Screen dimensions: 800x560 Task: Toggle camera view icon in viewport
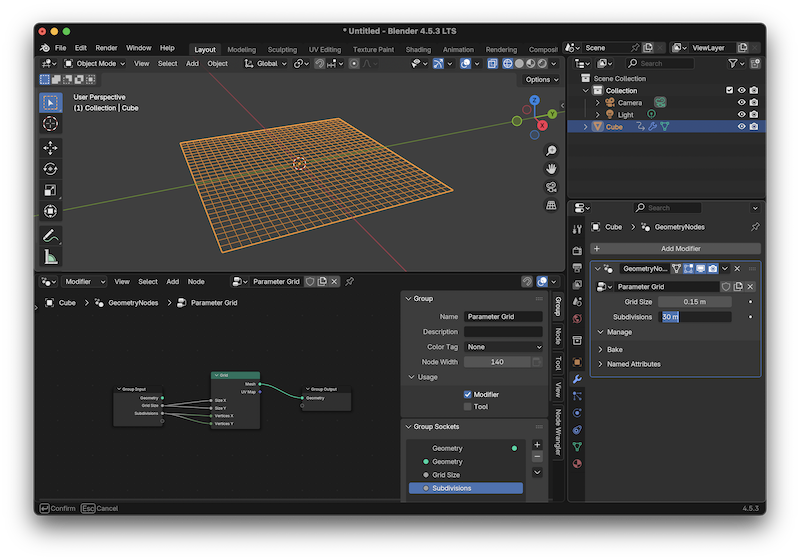pos(551,187)
